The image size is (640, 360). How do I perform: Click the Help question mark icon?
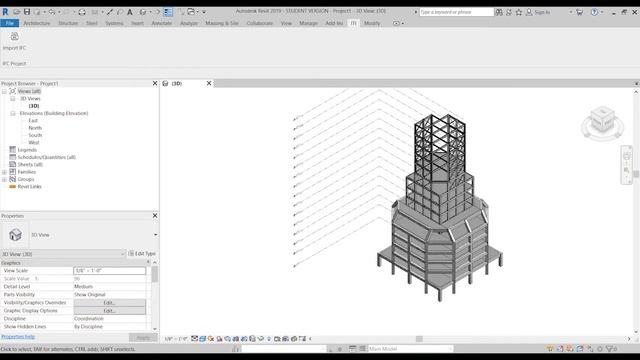(x=594, y=12)
